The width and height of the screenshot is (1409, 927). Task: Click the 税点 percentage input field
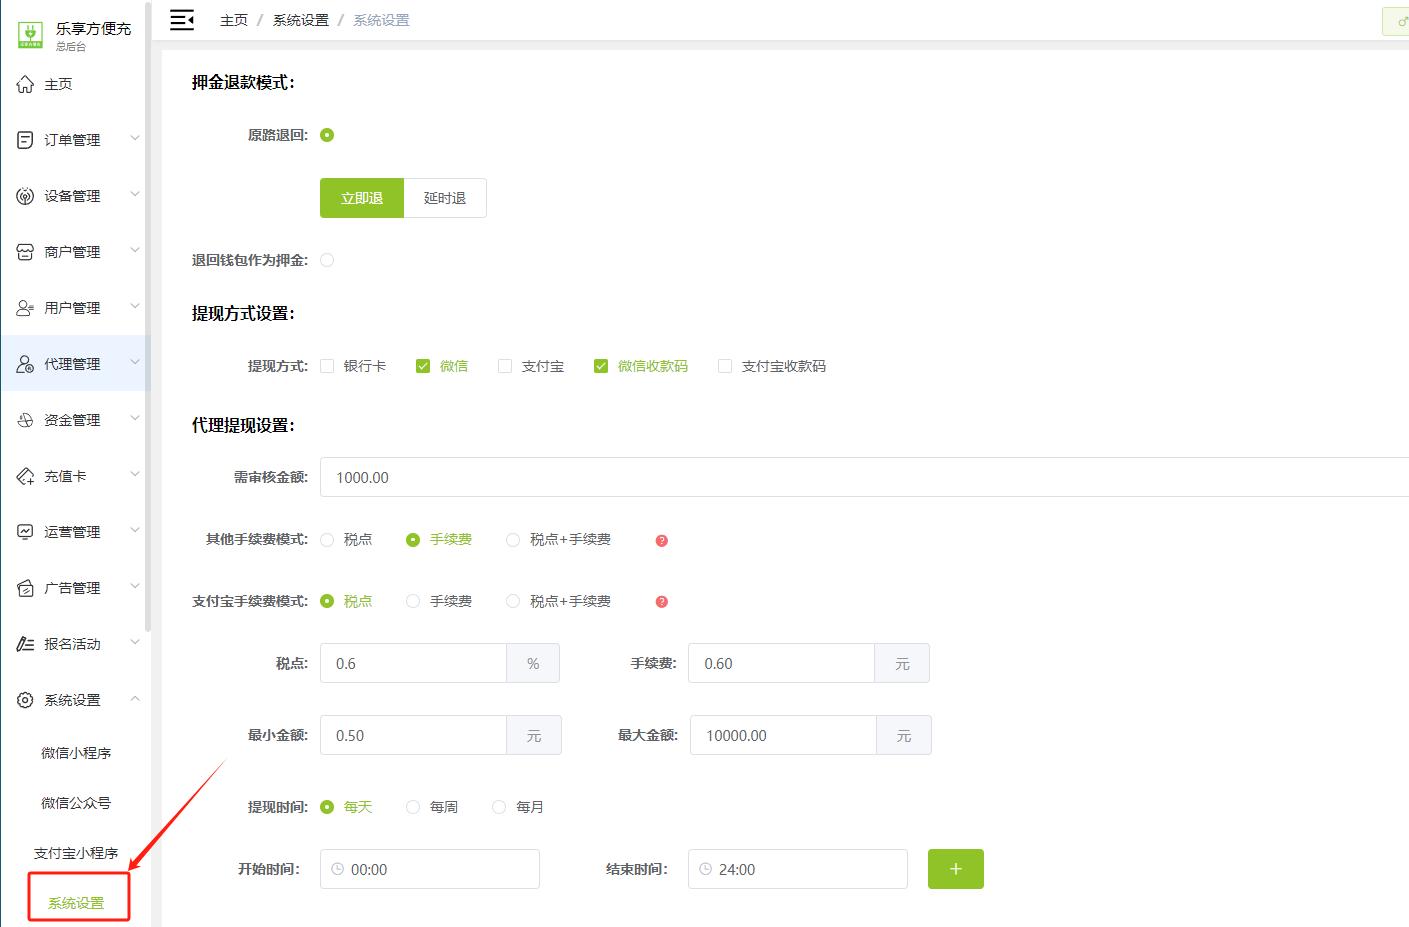pos(413,663)
